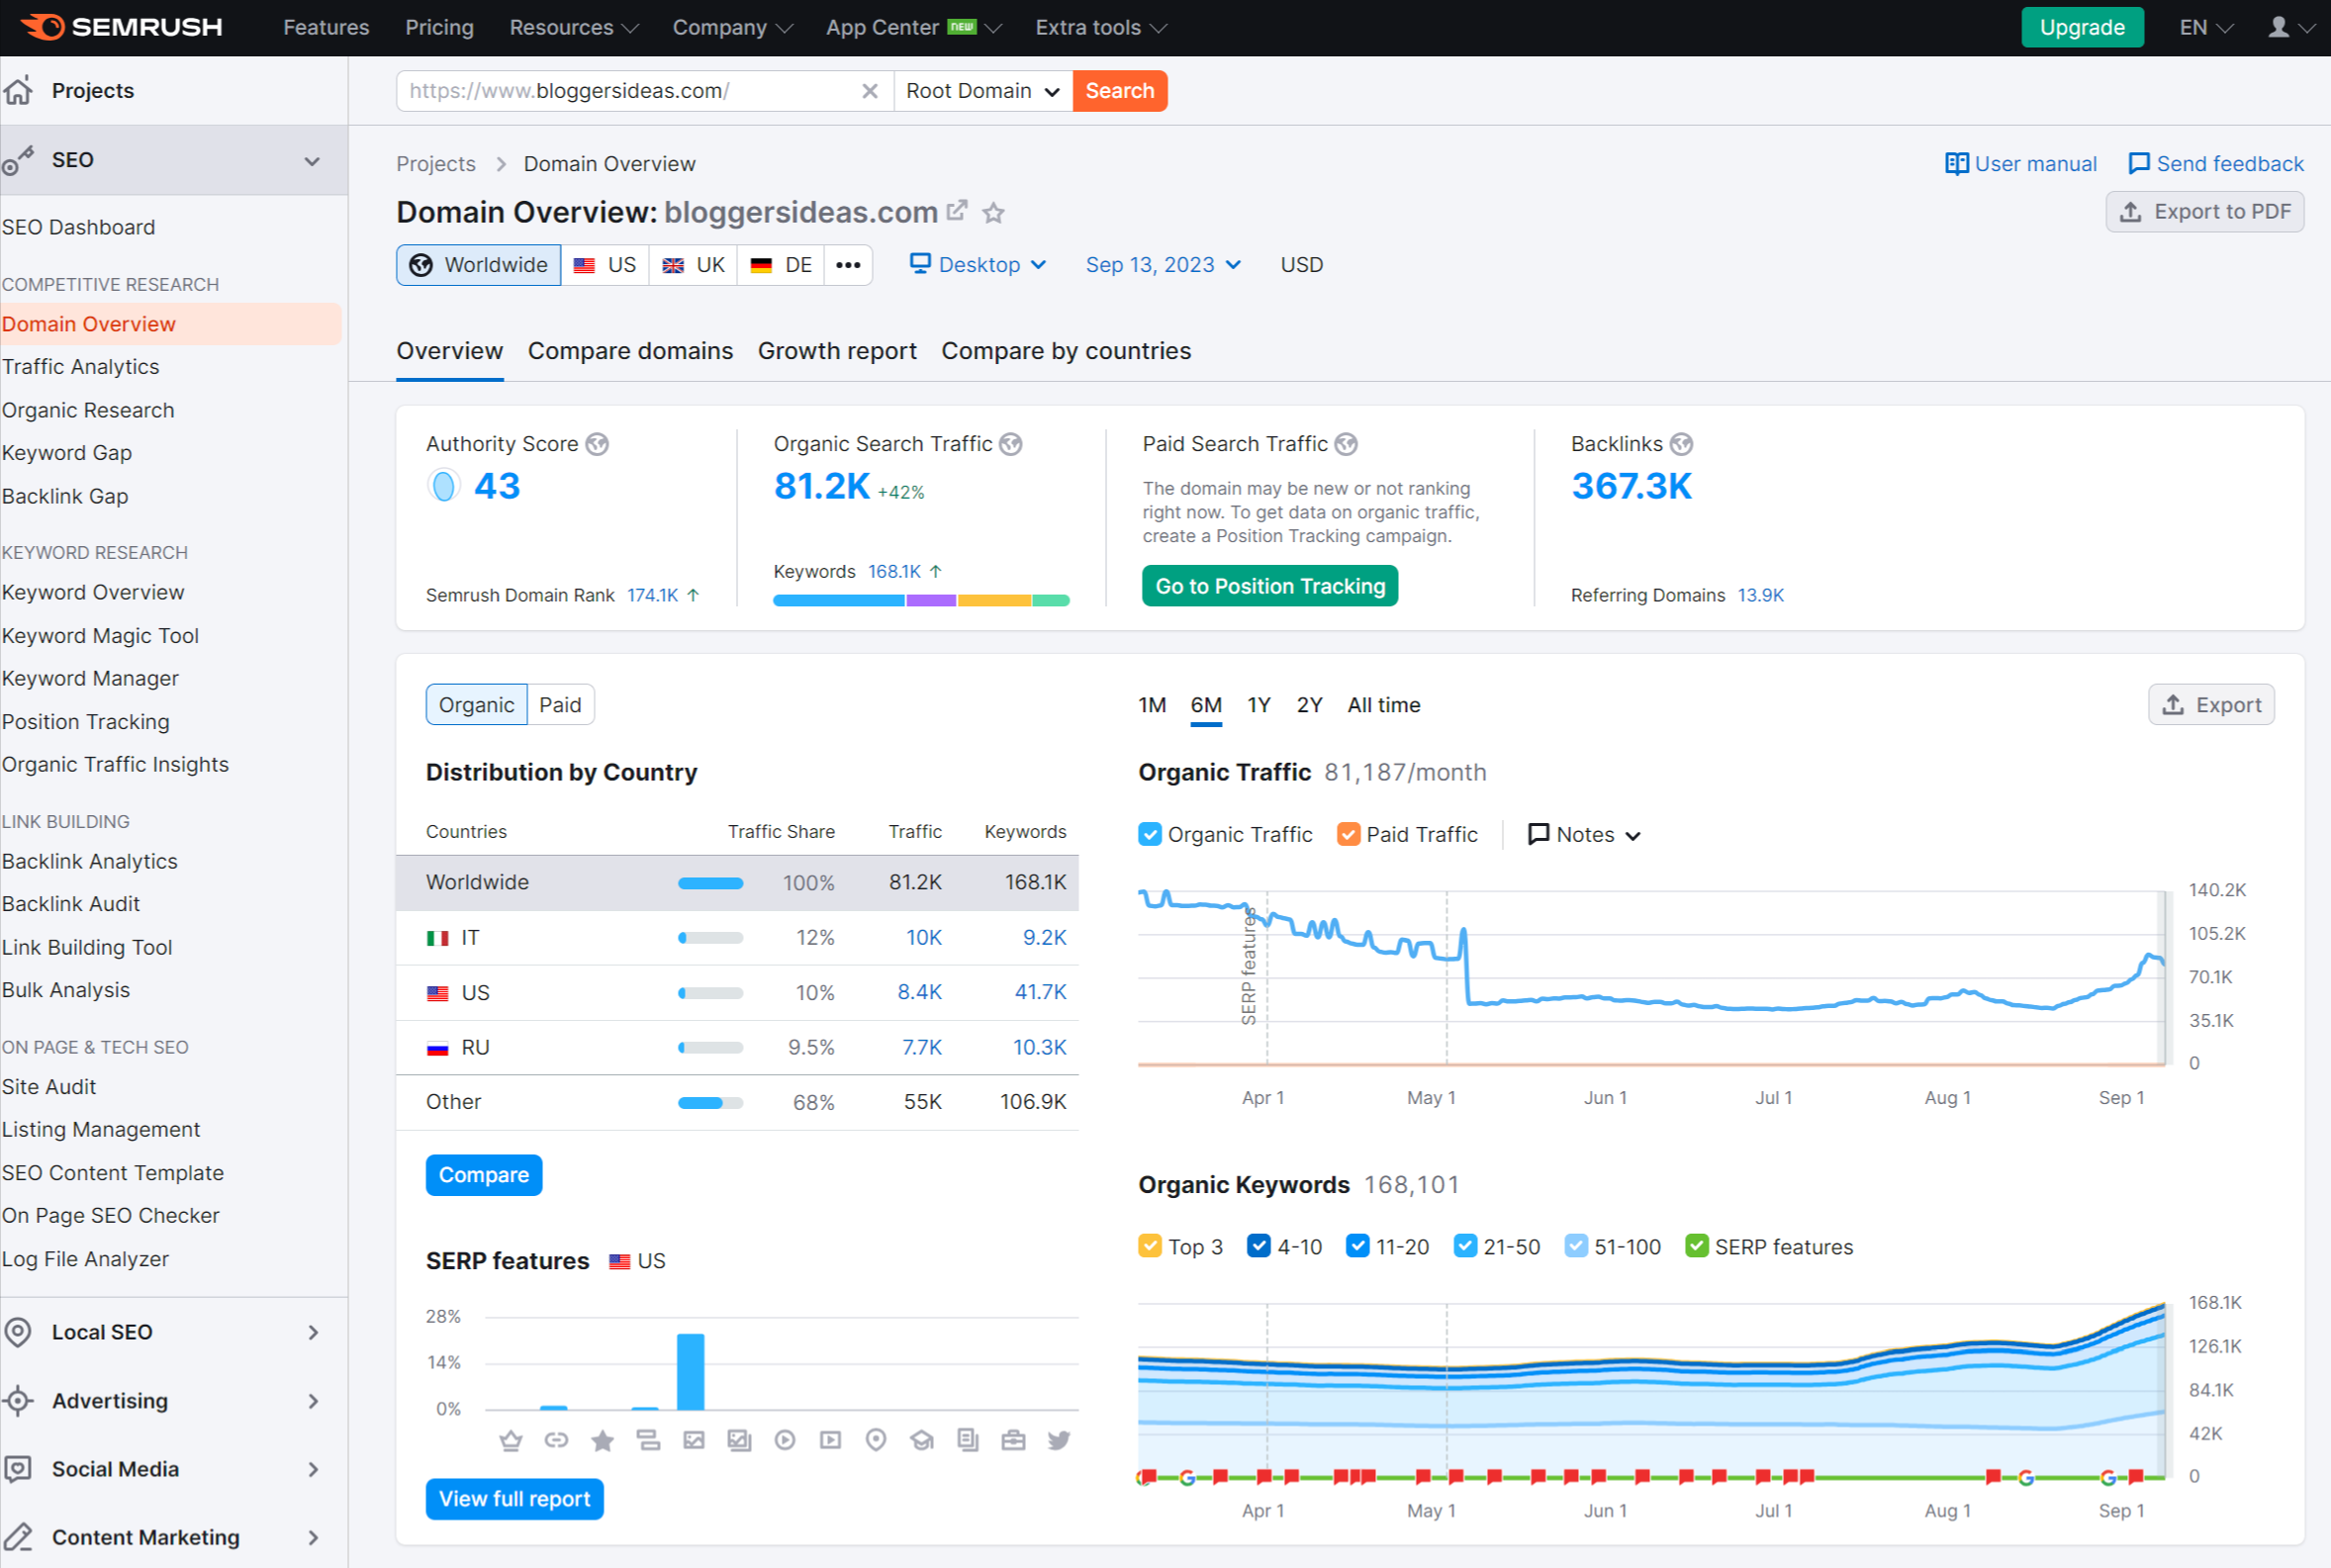
Task: Select the video play SERP icon
Action: coord(785,1440)
